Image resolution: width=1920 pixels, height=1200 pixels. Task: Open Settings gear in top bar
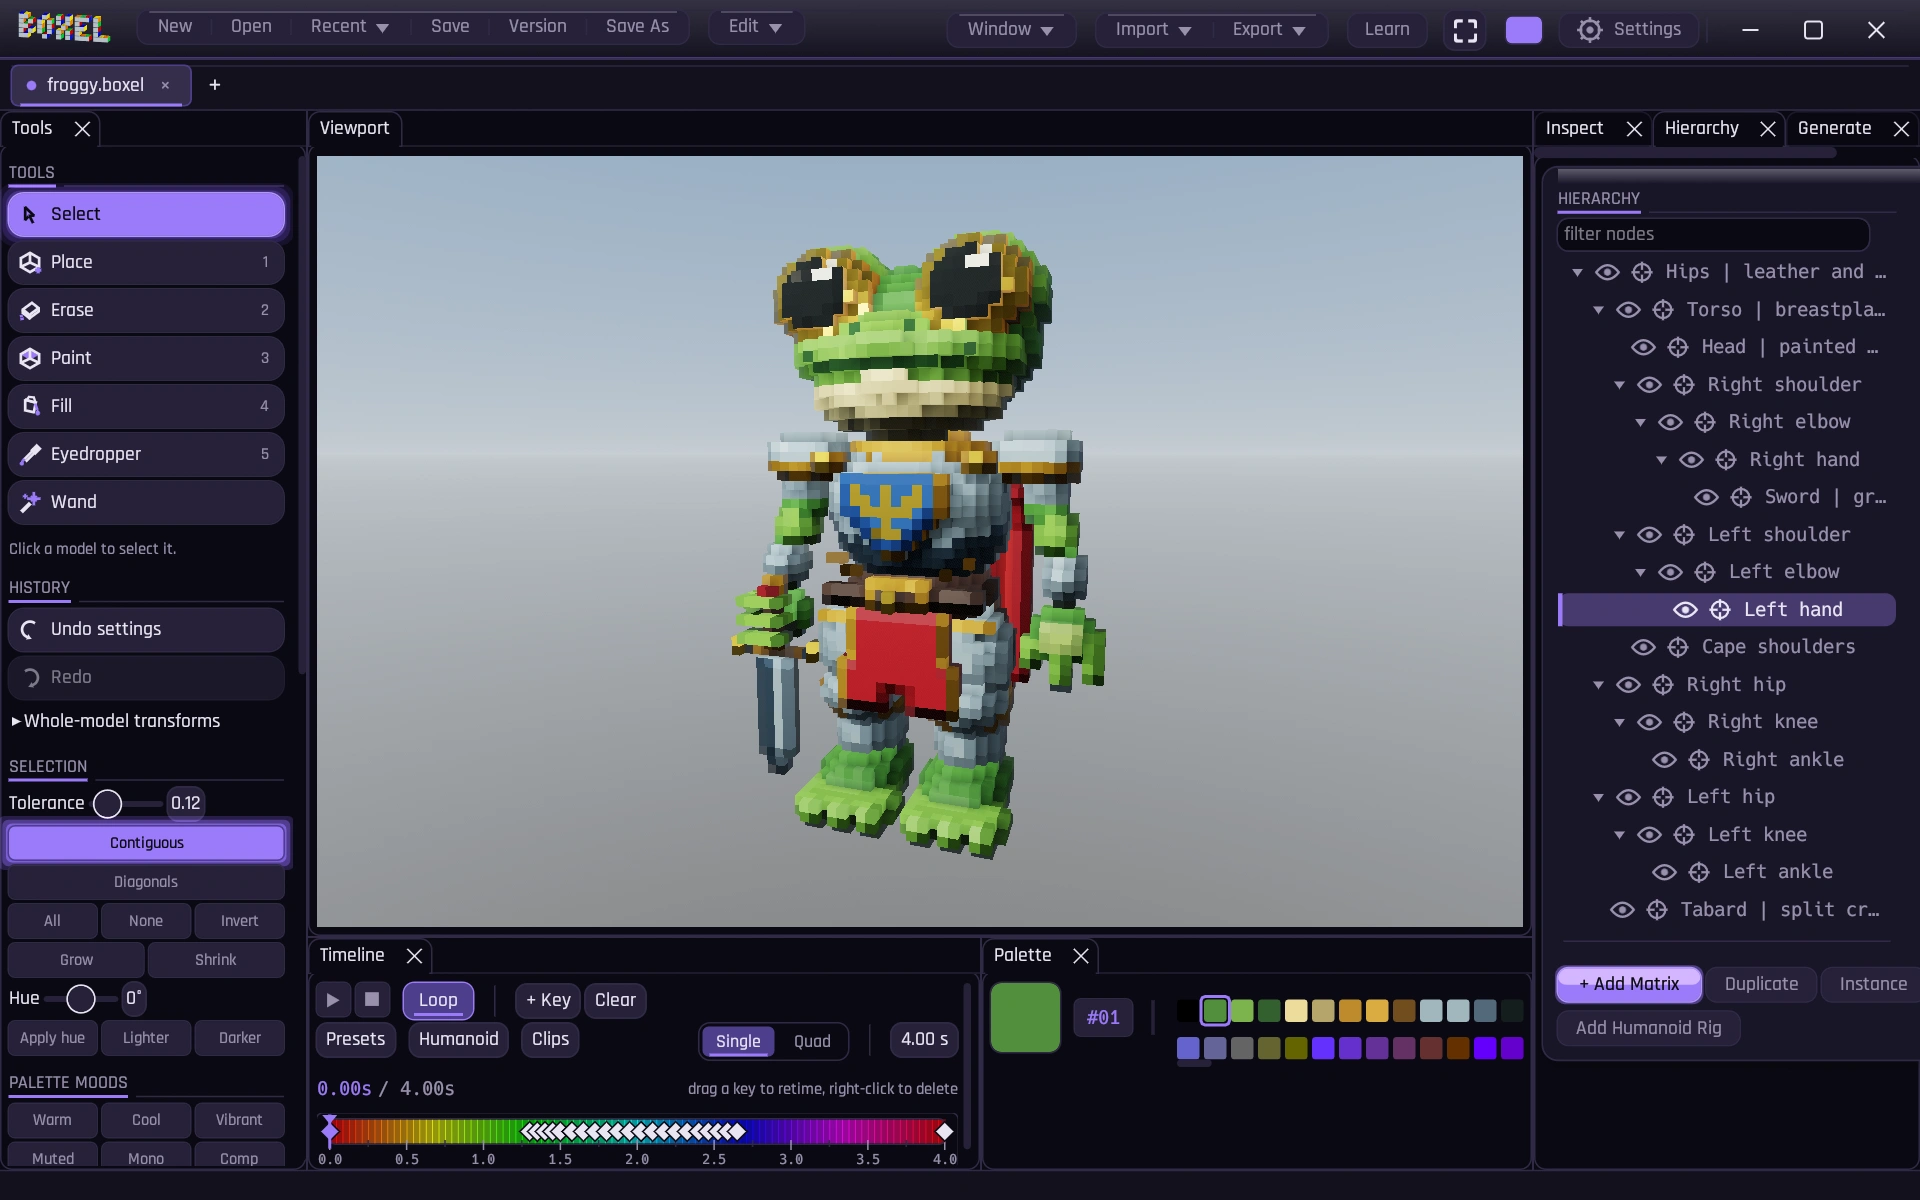(1629, 30)
